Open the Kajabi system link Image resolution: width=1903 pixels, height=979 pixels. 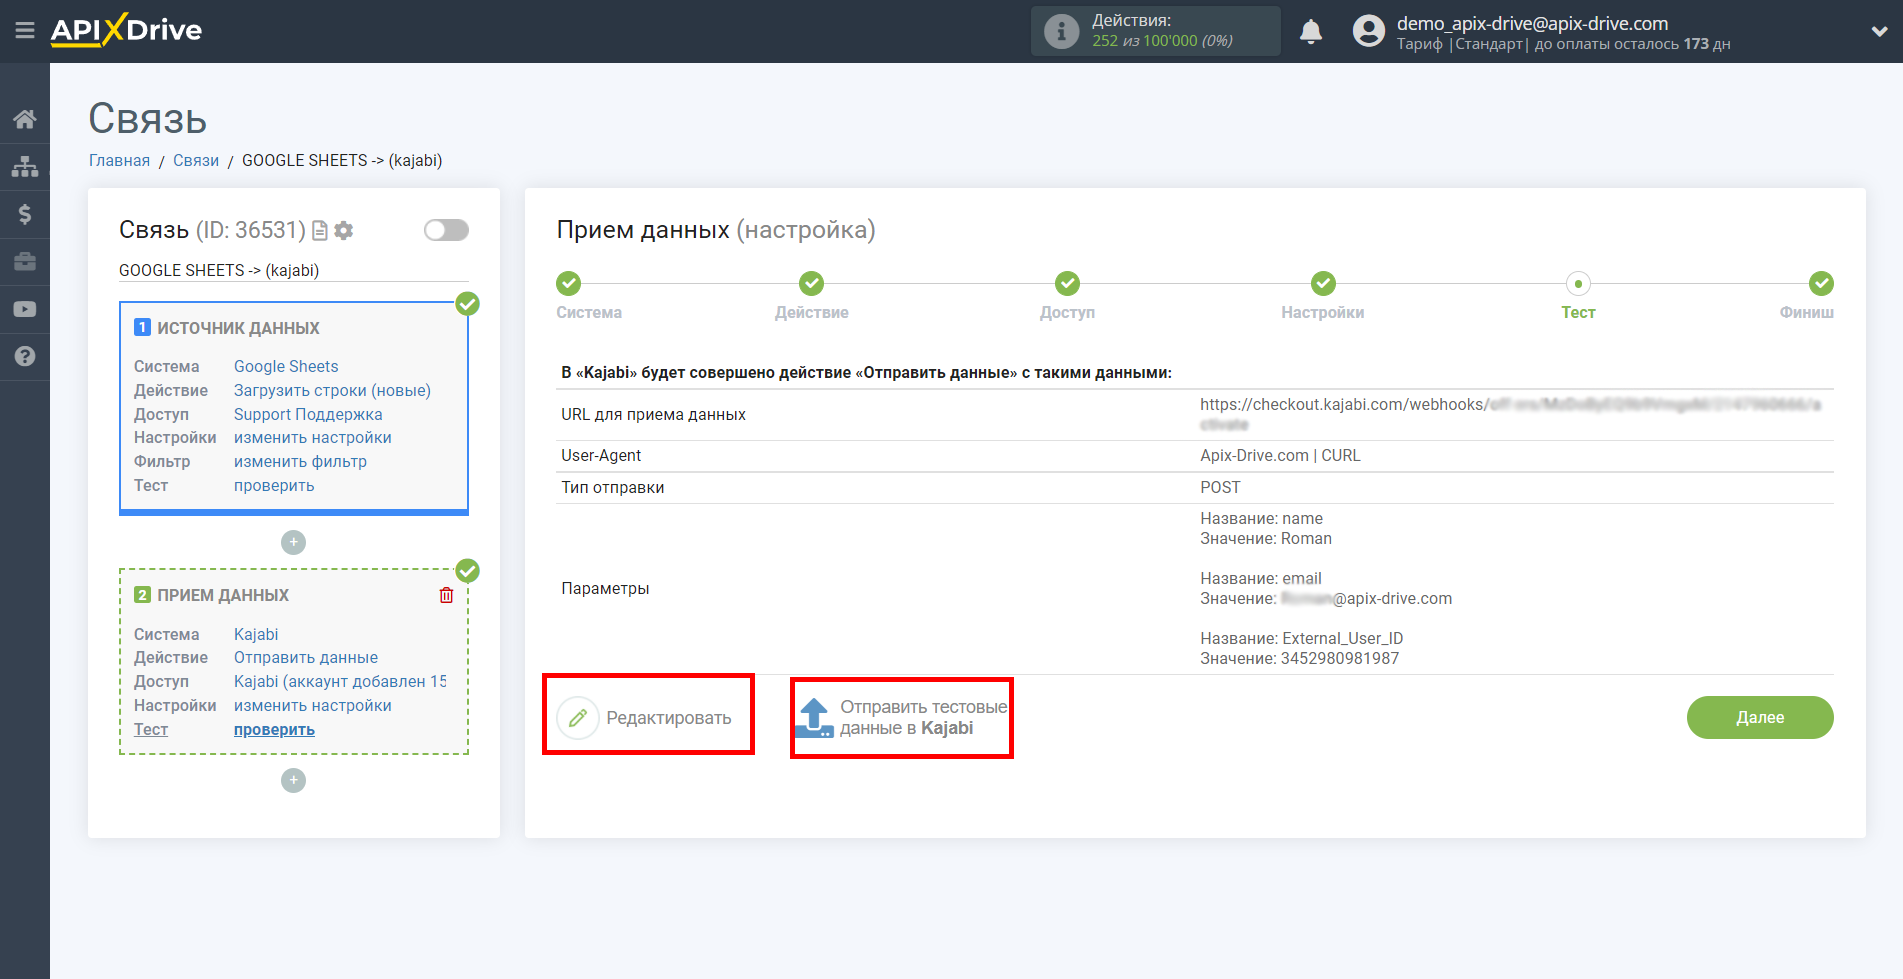tap(256, 635)
